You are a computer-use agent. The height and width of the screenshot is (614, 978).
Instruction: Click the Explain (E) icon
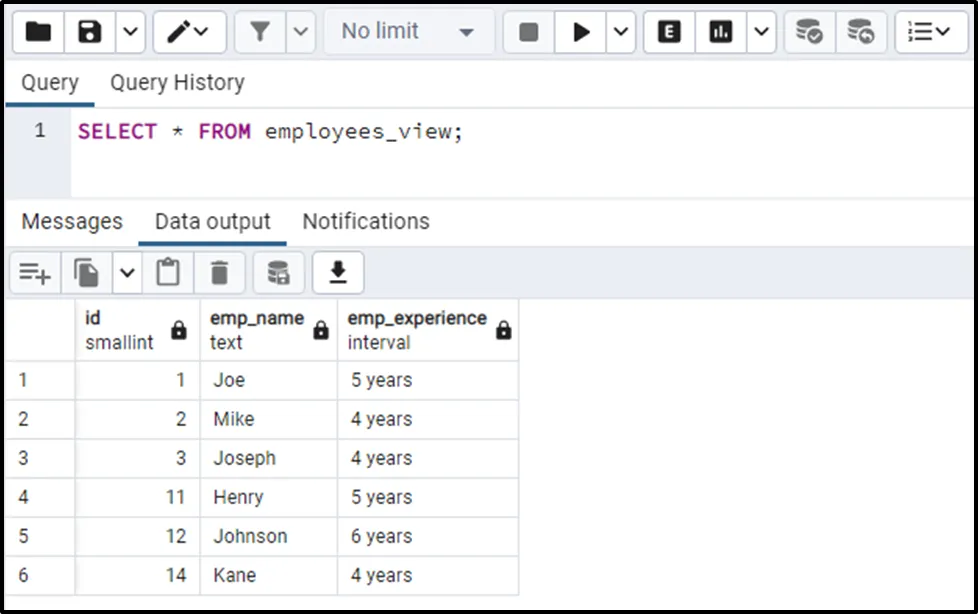tap(670, 32)
